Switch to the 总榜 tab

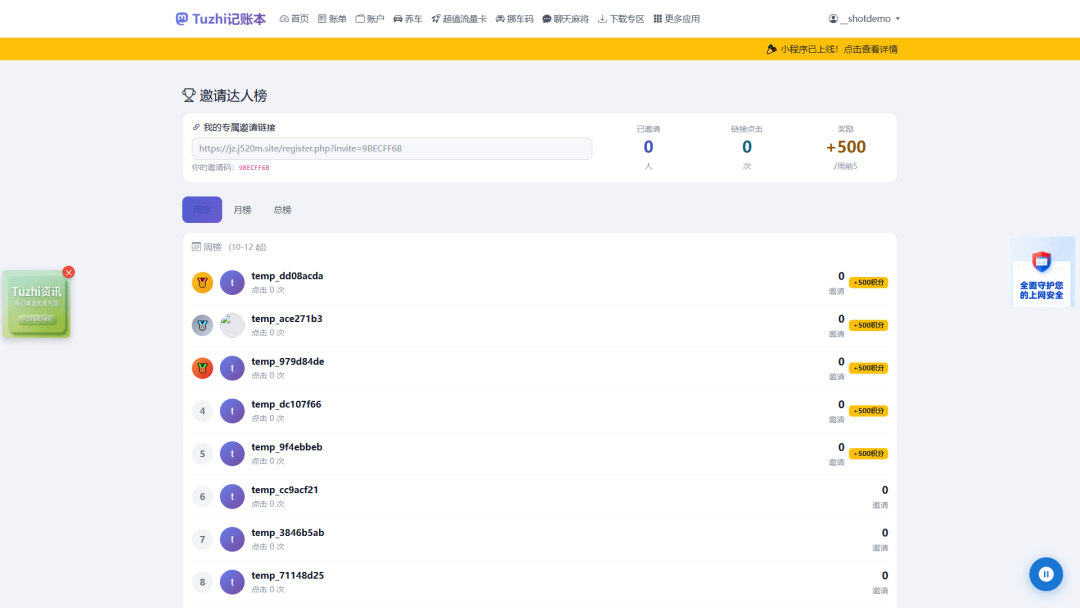point(282,209)
